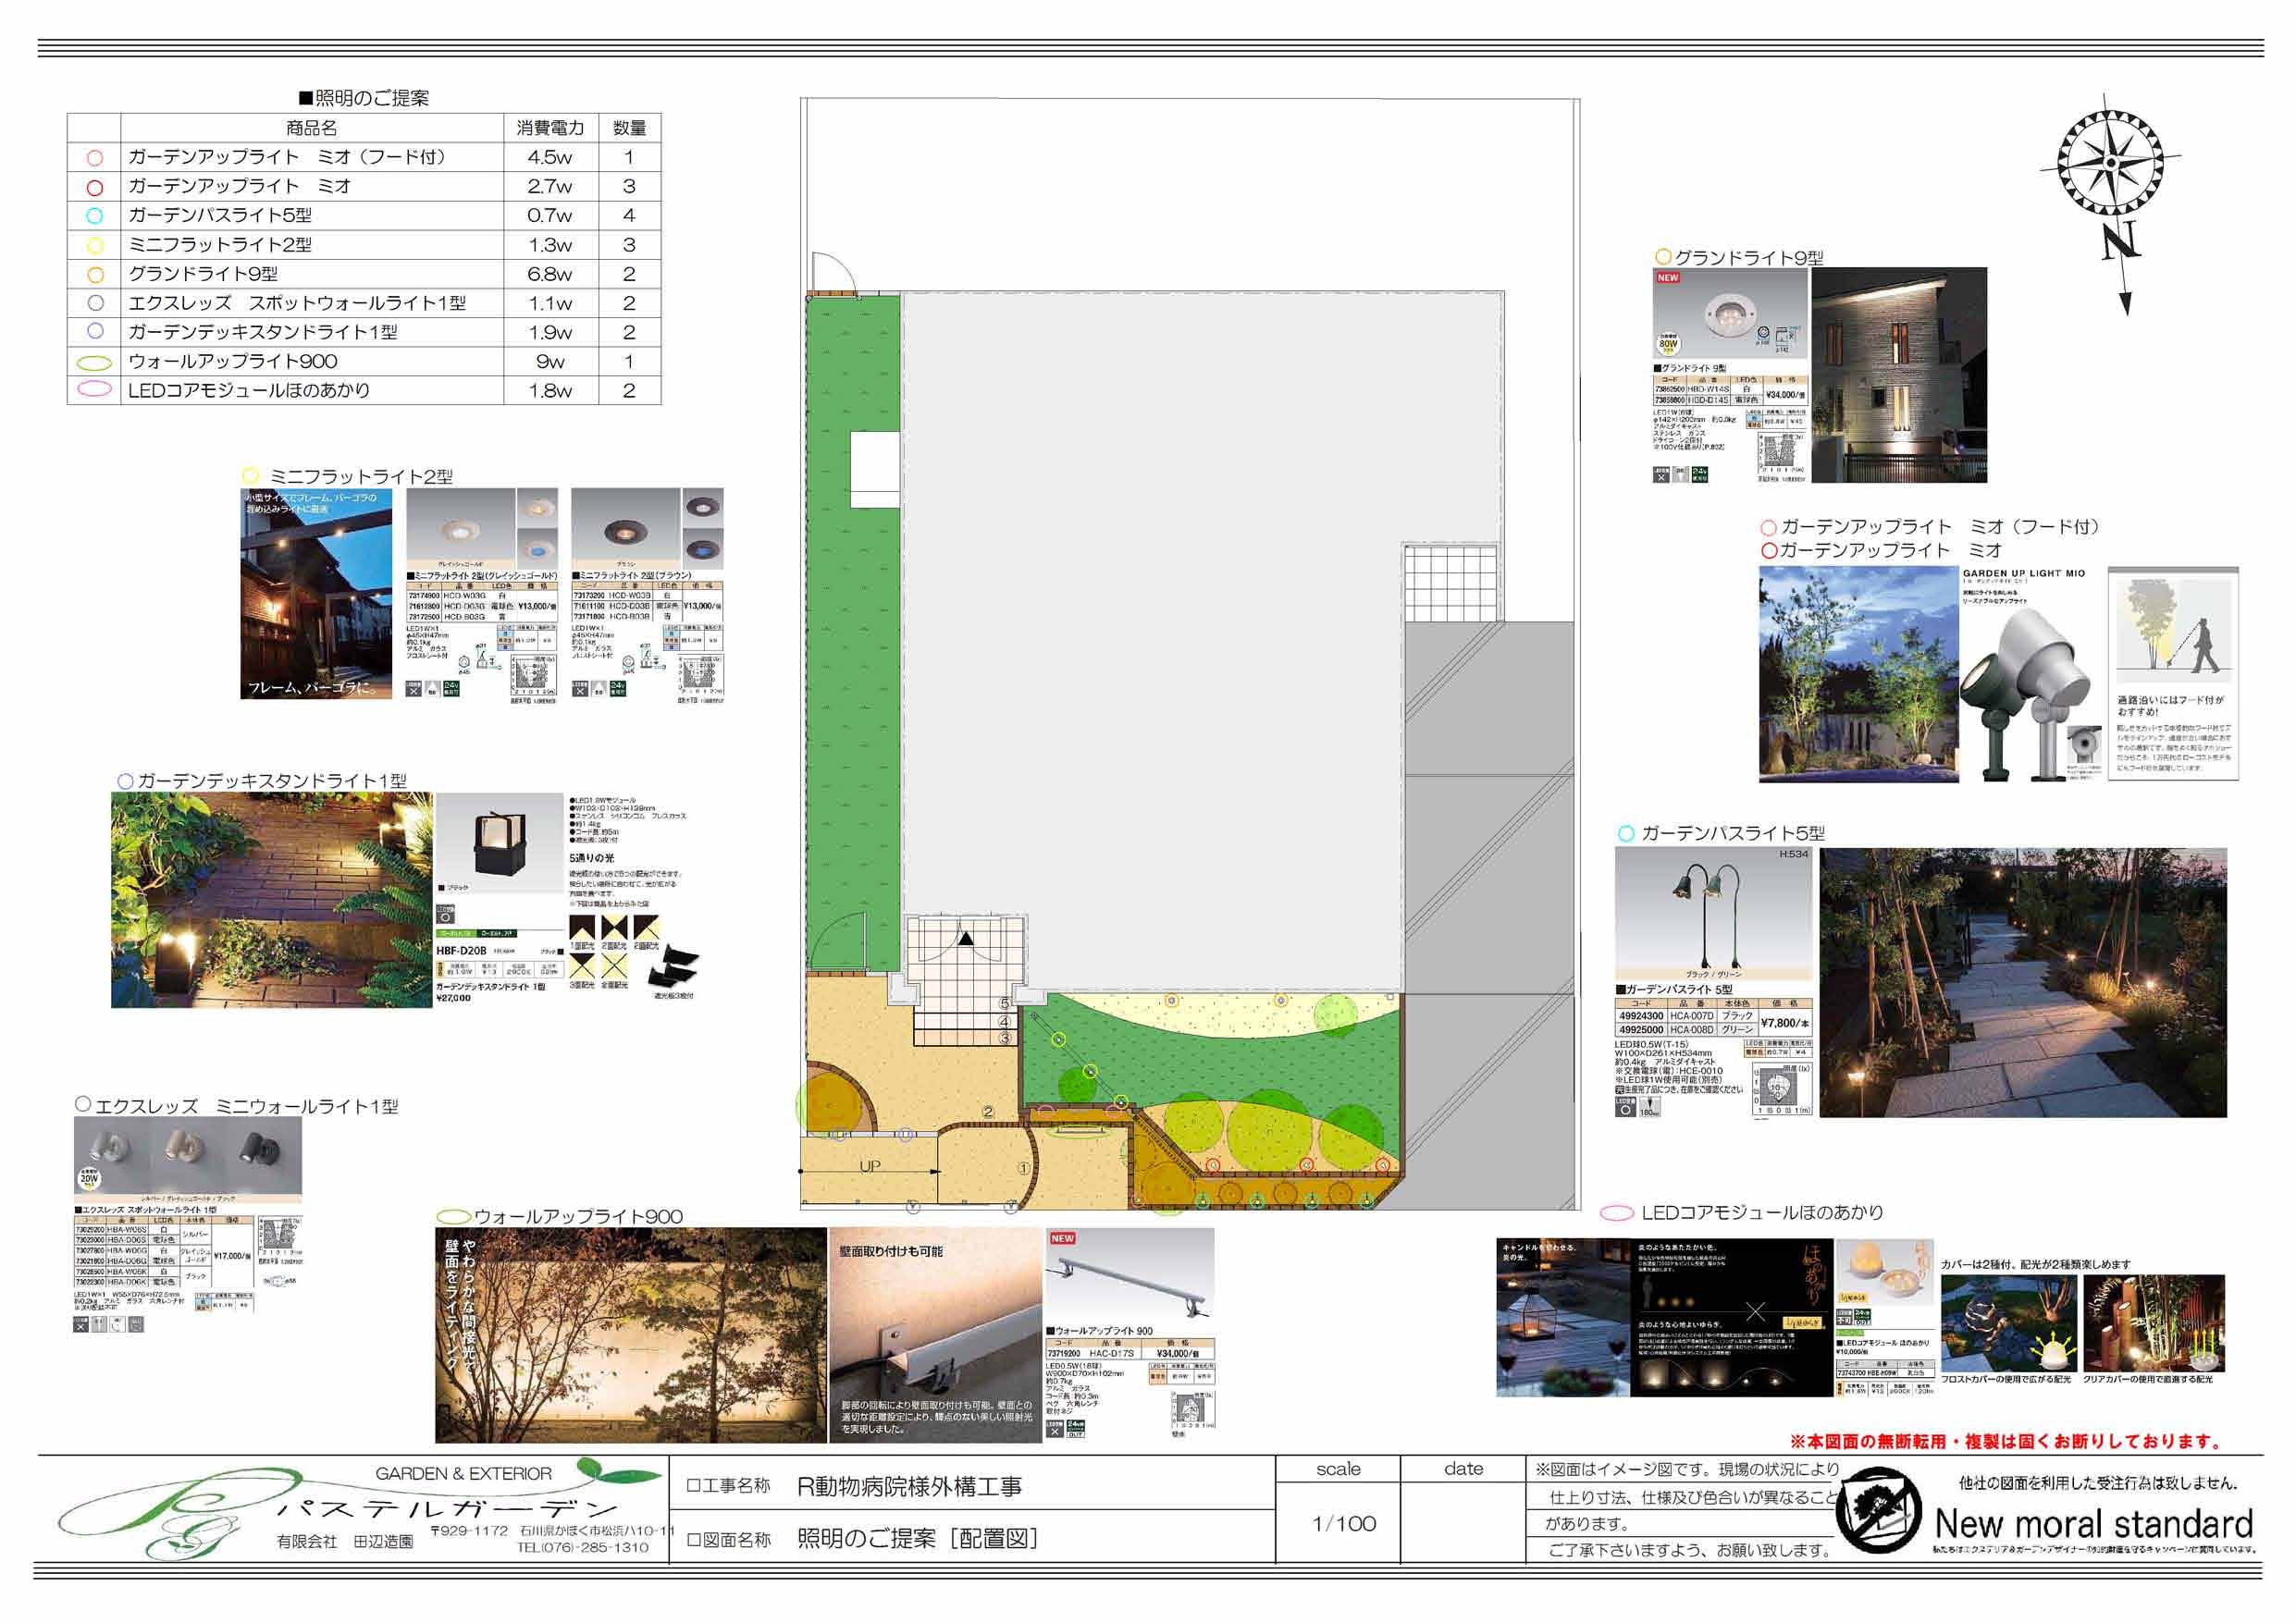Click the 1/100 scale value
The height and width of the screenshot is (1623, 2296).
click(x=1344, y=1524)
